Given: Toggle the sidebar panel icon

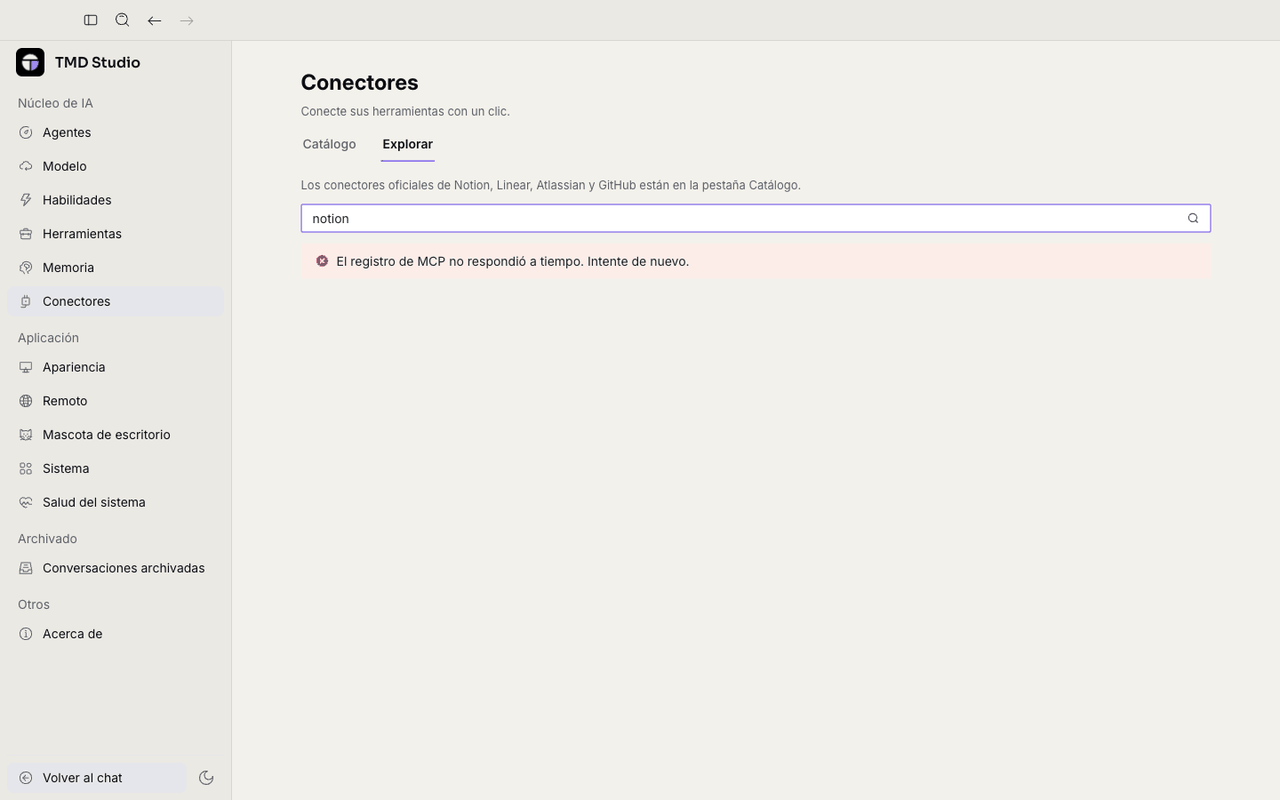Looking at the screenshot, I should [x=90, y=20].
